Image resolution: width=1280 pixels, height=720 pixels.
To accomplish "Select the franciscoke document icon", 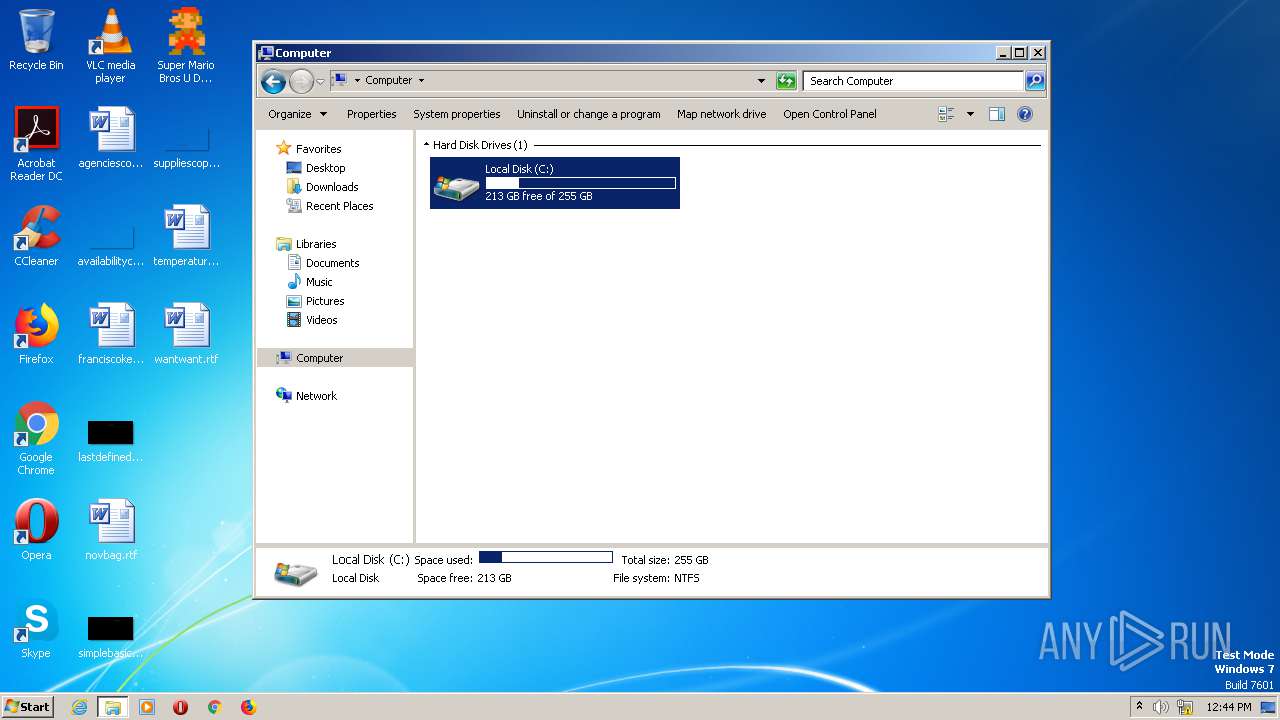I will pos(111,334).
